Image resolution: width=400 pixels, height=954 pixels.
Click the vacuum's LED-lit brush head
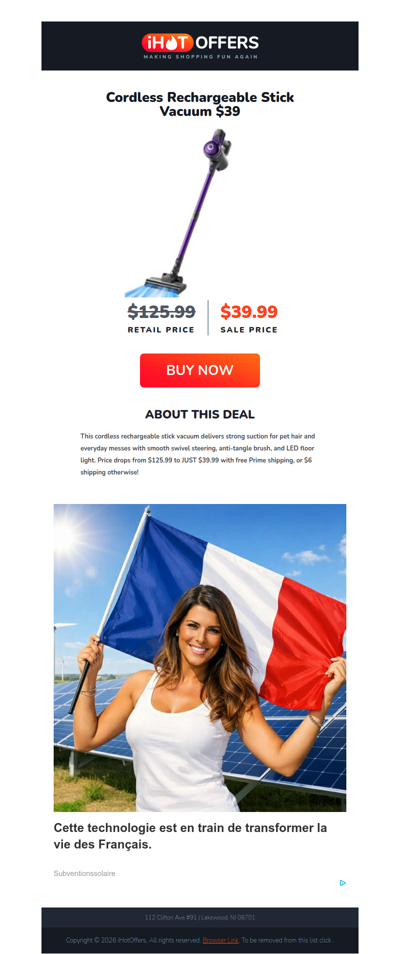click(x=158, y=284)
